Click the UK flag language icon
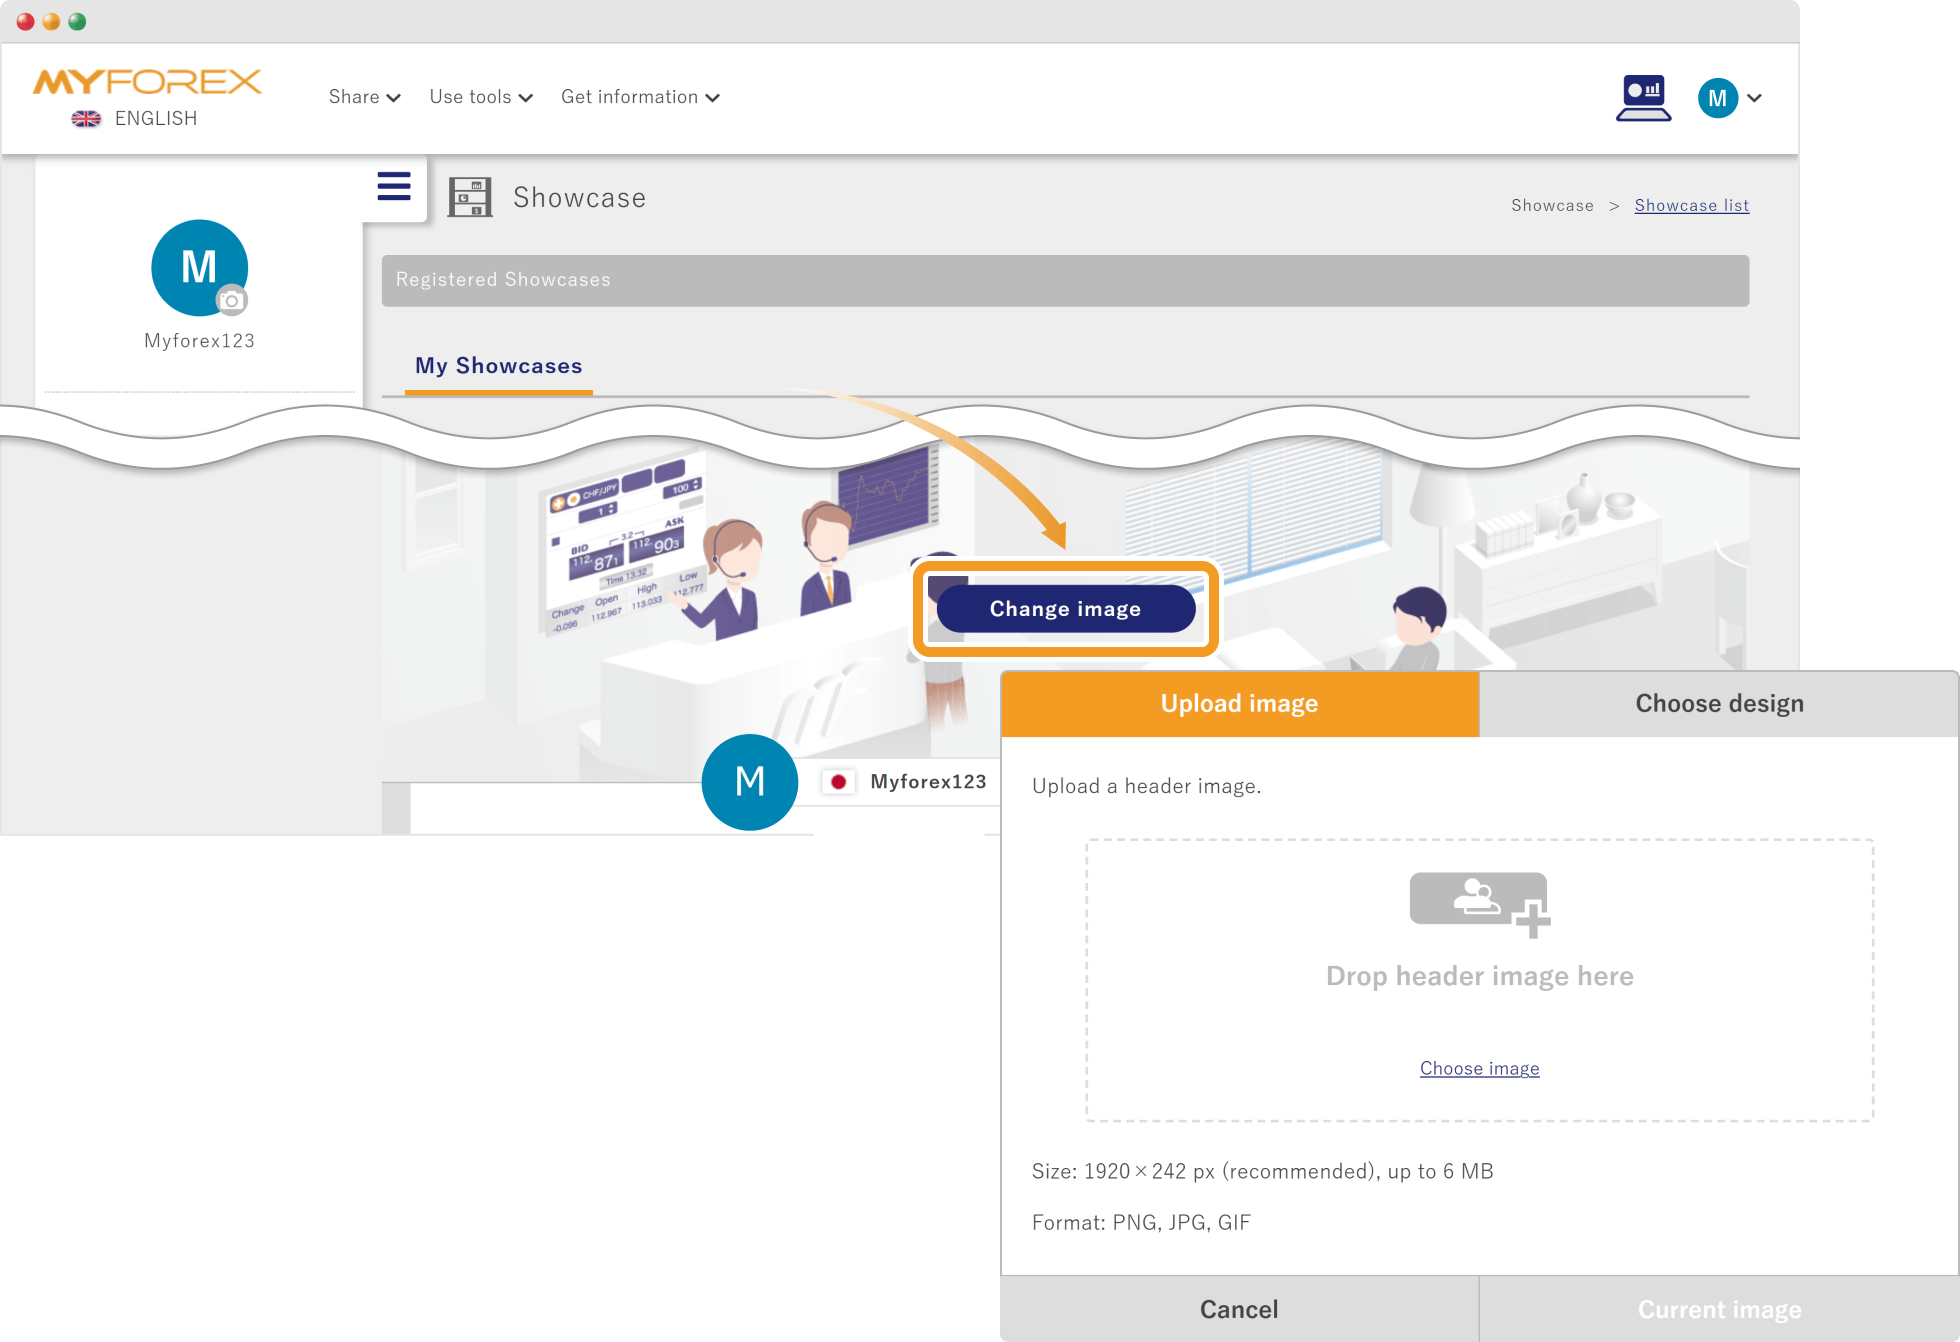This screenshot has height=1342, width=1960. pos(86,119)
